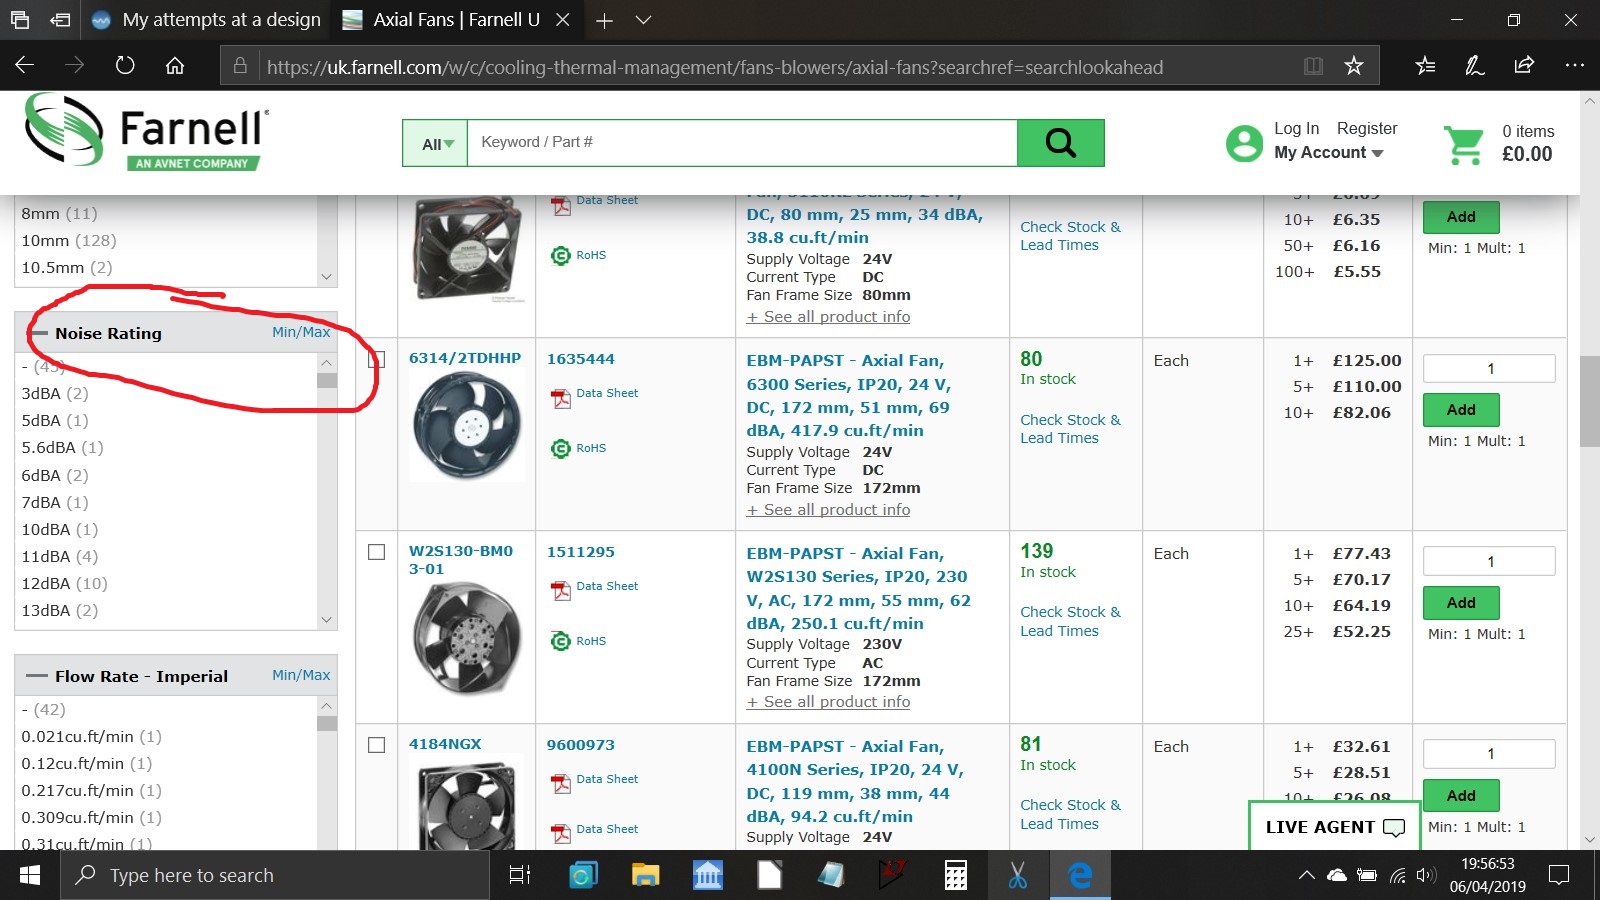Click the browser back arrow
Screen dimensions: 1600x900
(x=25, y=66)
